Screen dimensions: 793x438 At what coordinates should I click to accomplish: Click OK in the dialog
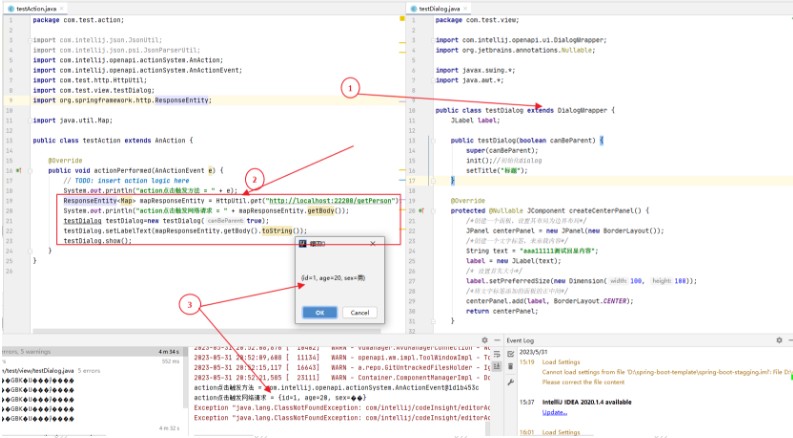click(320, 313)
